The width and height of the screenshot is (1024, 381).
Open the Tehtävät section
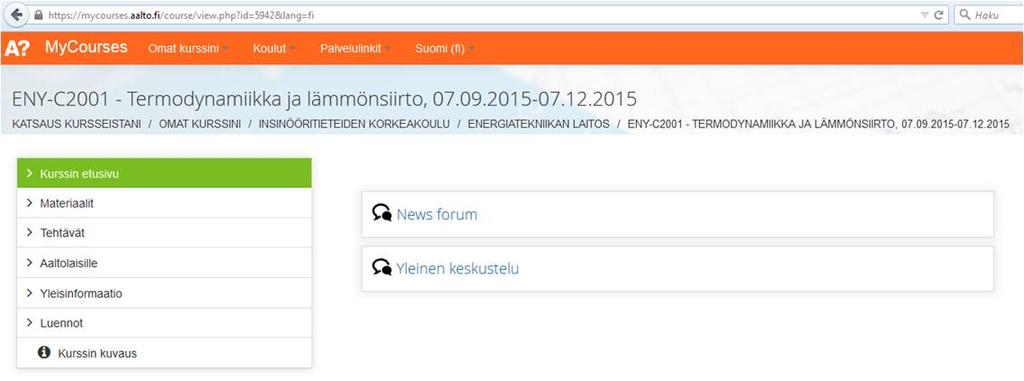164,233
